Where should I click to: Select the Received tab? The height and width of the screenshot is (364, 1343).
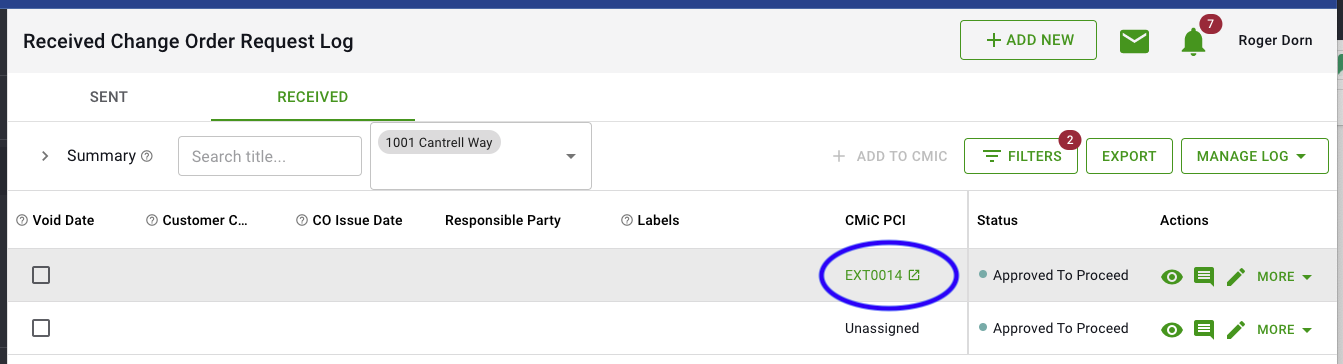tap(313, 97)
